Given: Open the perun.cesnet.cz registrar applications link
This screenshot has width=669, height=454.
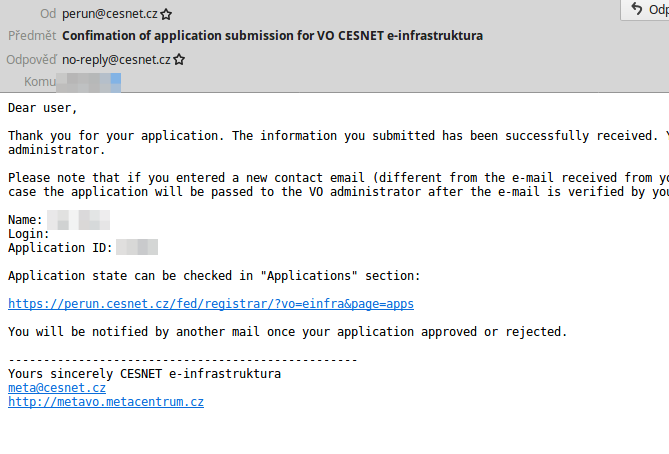Looking at the screenshot, I should [x=211, y=303].
